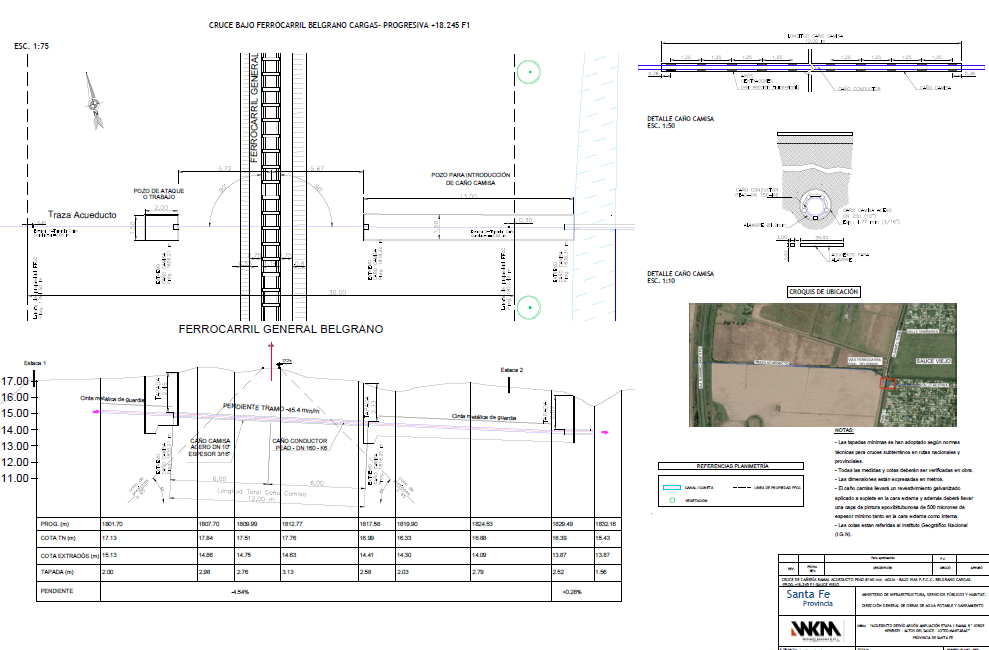Screen dimensions: 989x650
Task: Click the Santa Fe Provincia logo
Action: [x=808, y=598]
